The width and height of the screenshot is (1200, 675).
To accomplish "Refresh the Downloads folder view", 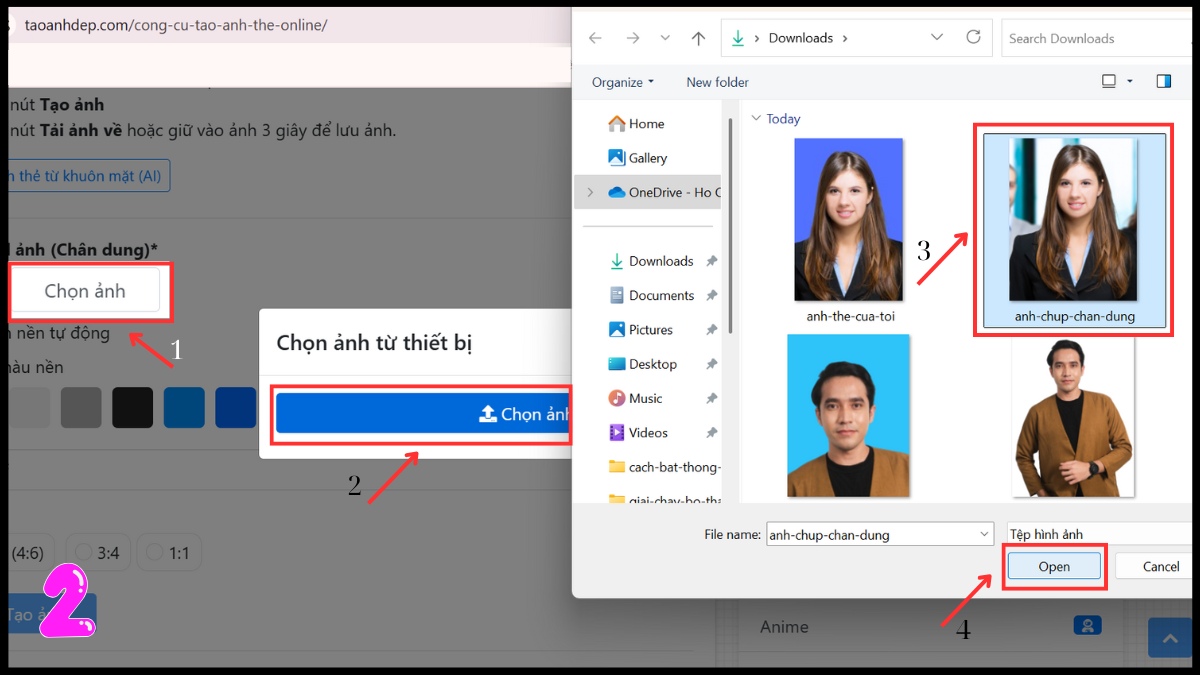I will pyautogui.click(x=973, y=37).
